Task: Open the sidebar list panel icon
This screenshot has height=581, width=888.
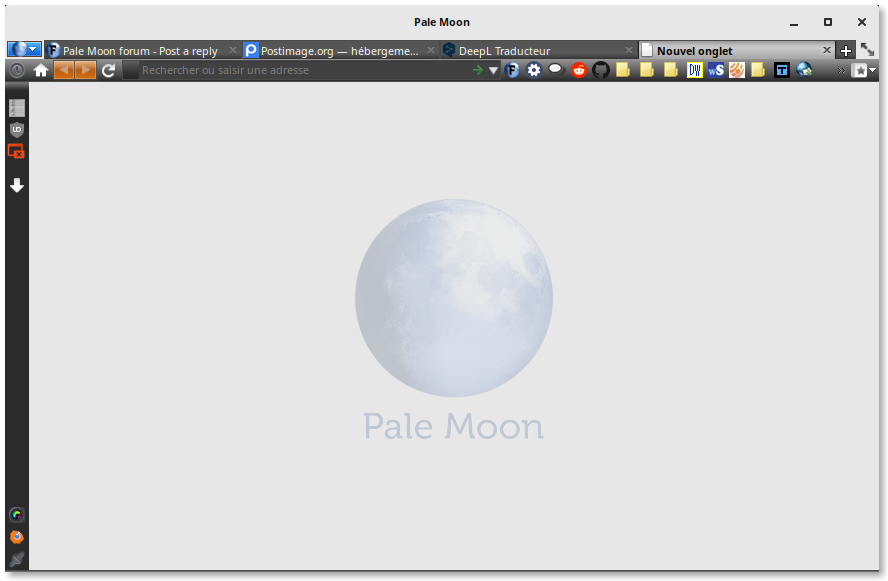Action: (x=17, y=108)
